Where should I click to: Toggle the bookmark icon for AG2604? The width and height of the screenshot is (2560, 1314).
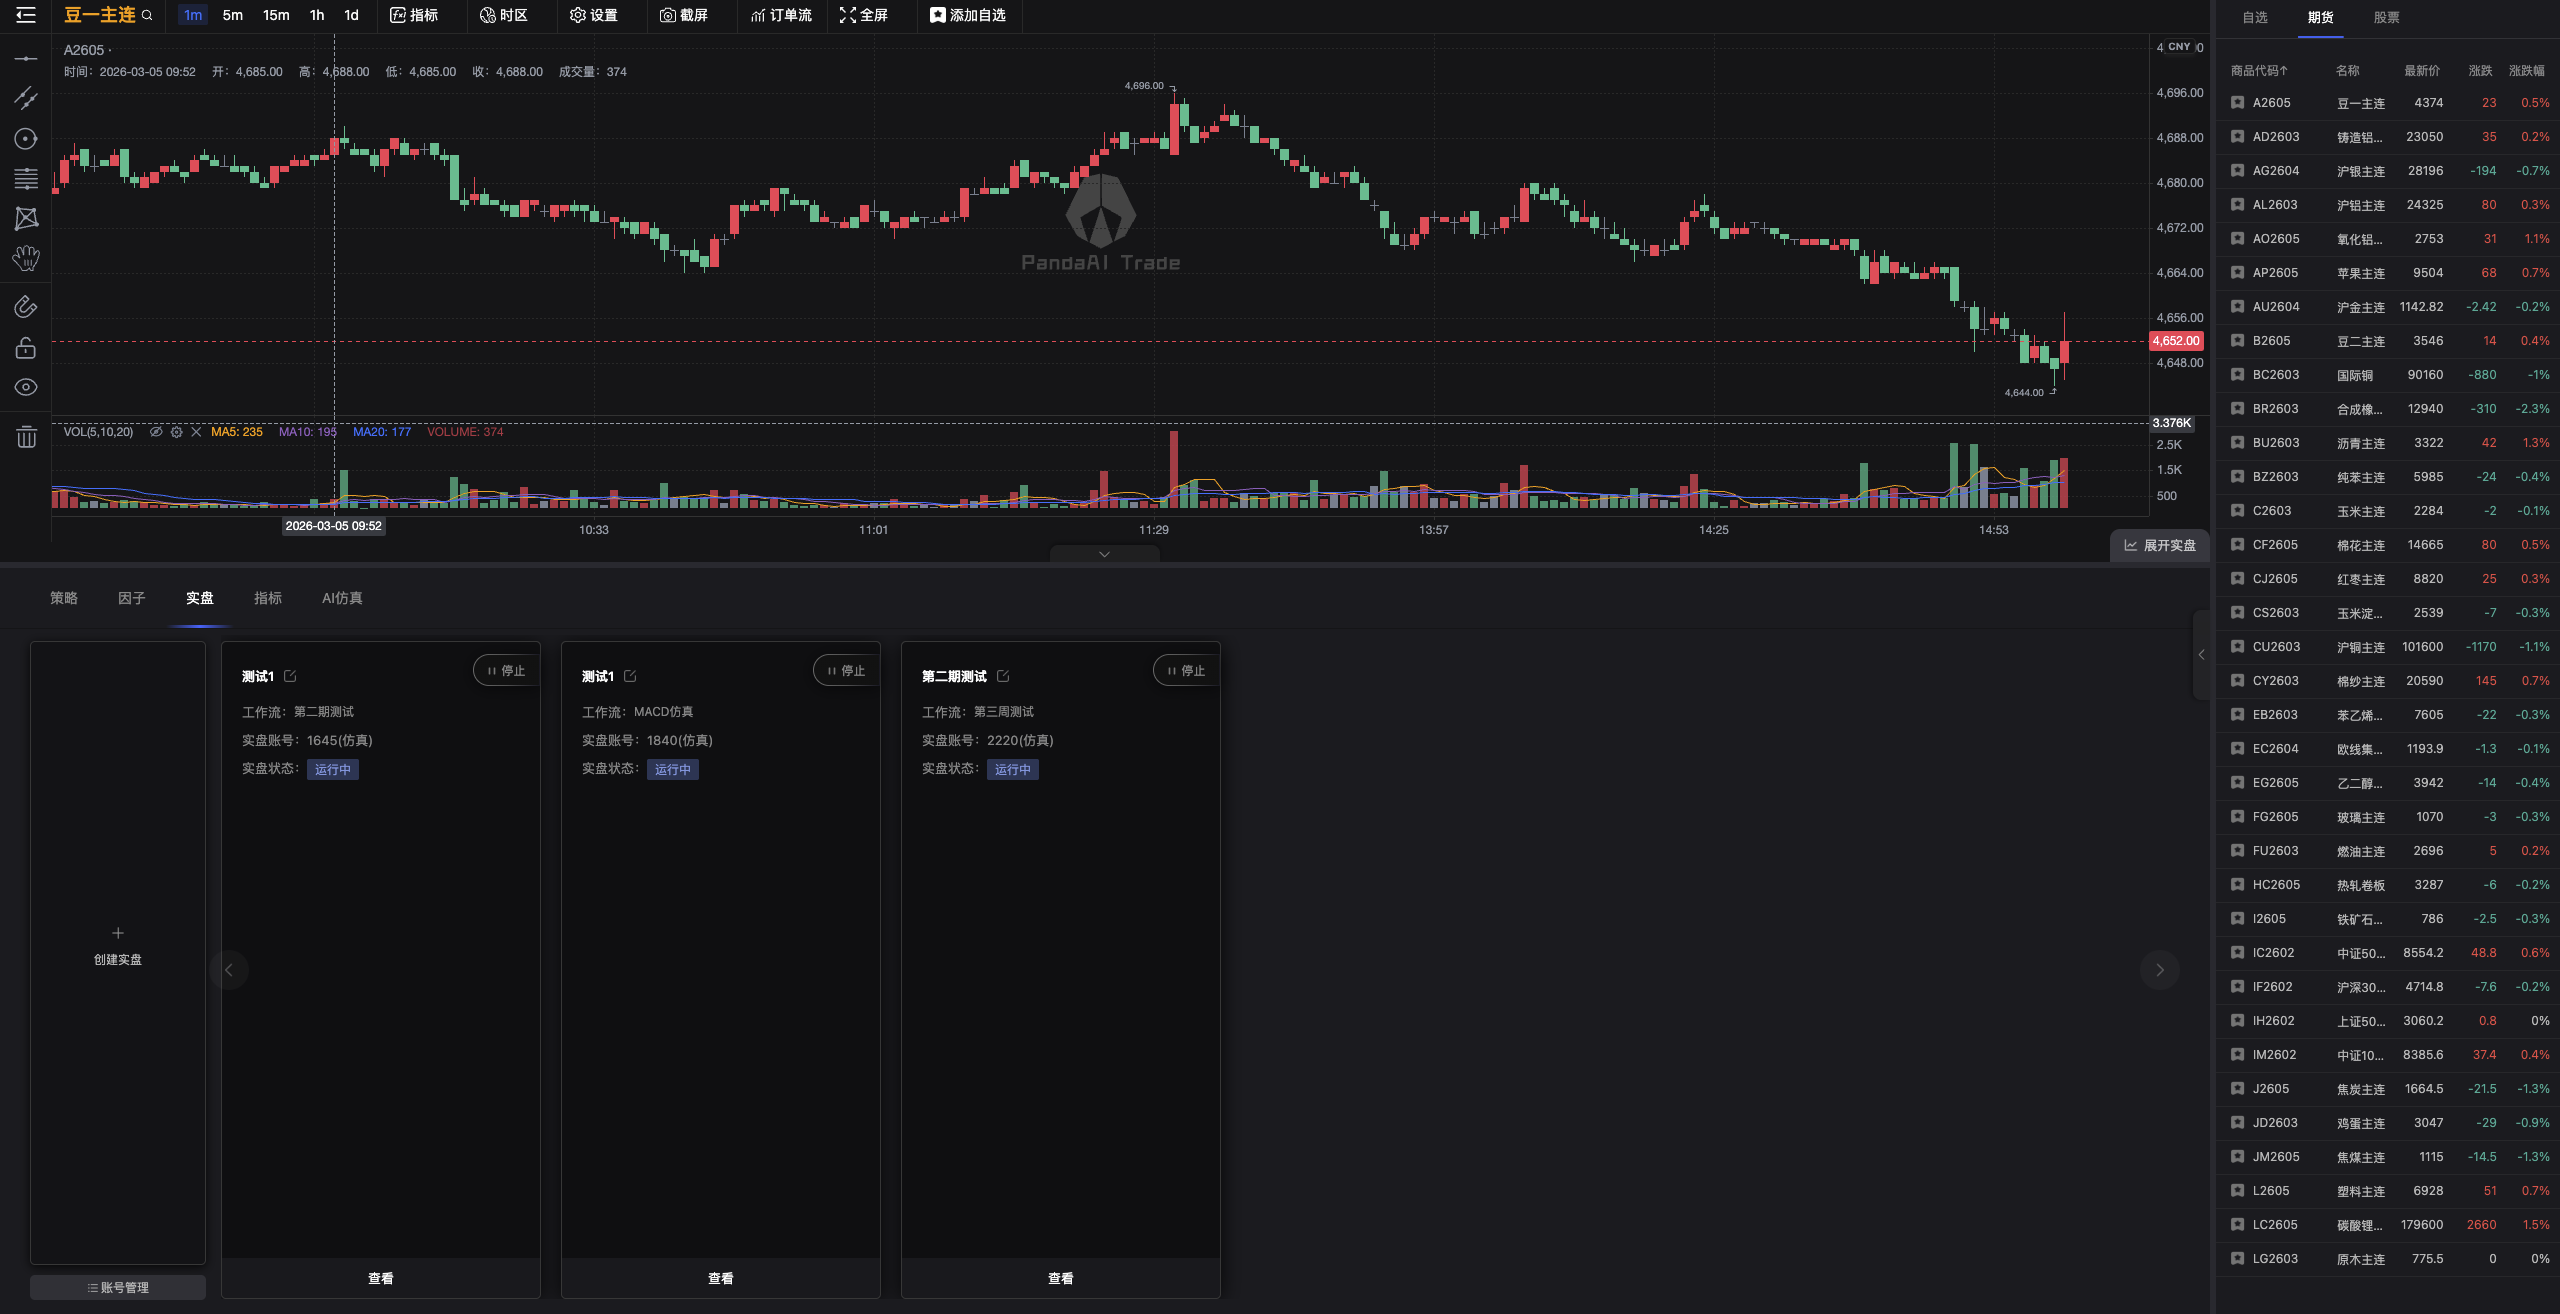2238,170
